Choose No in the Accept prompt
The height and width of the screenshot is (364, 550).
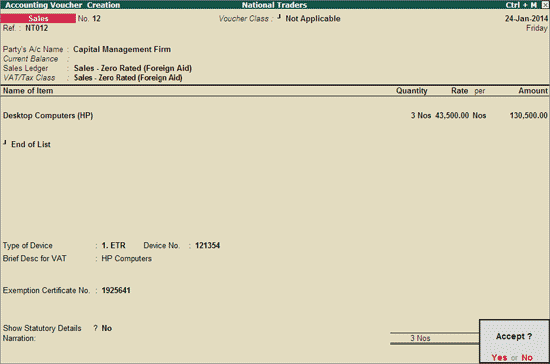527,357
